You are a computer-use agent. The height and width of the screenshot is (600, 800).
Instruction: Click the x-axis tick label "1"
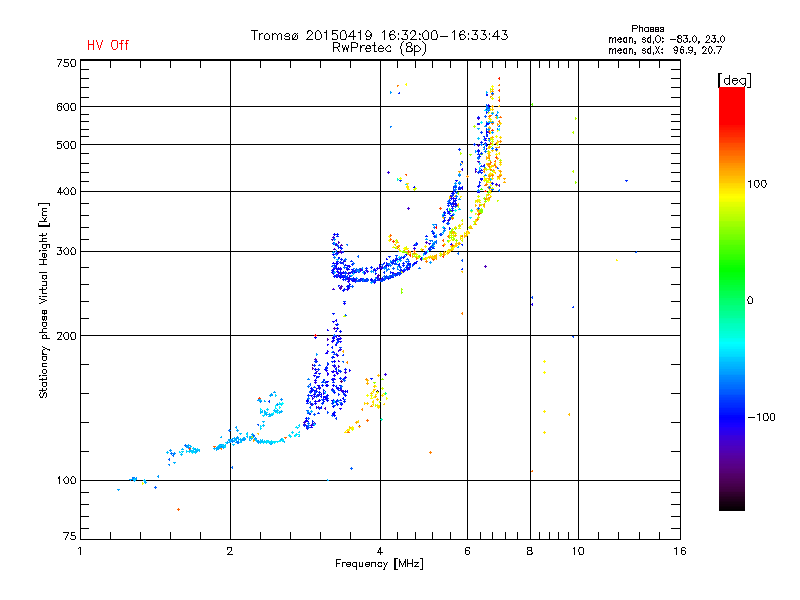(80, 551)
